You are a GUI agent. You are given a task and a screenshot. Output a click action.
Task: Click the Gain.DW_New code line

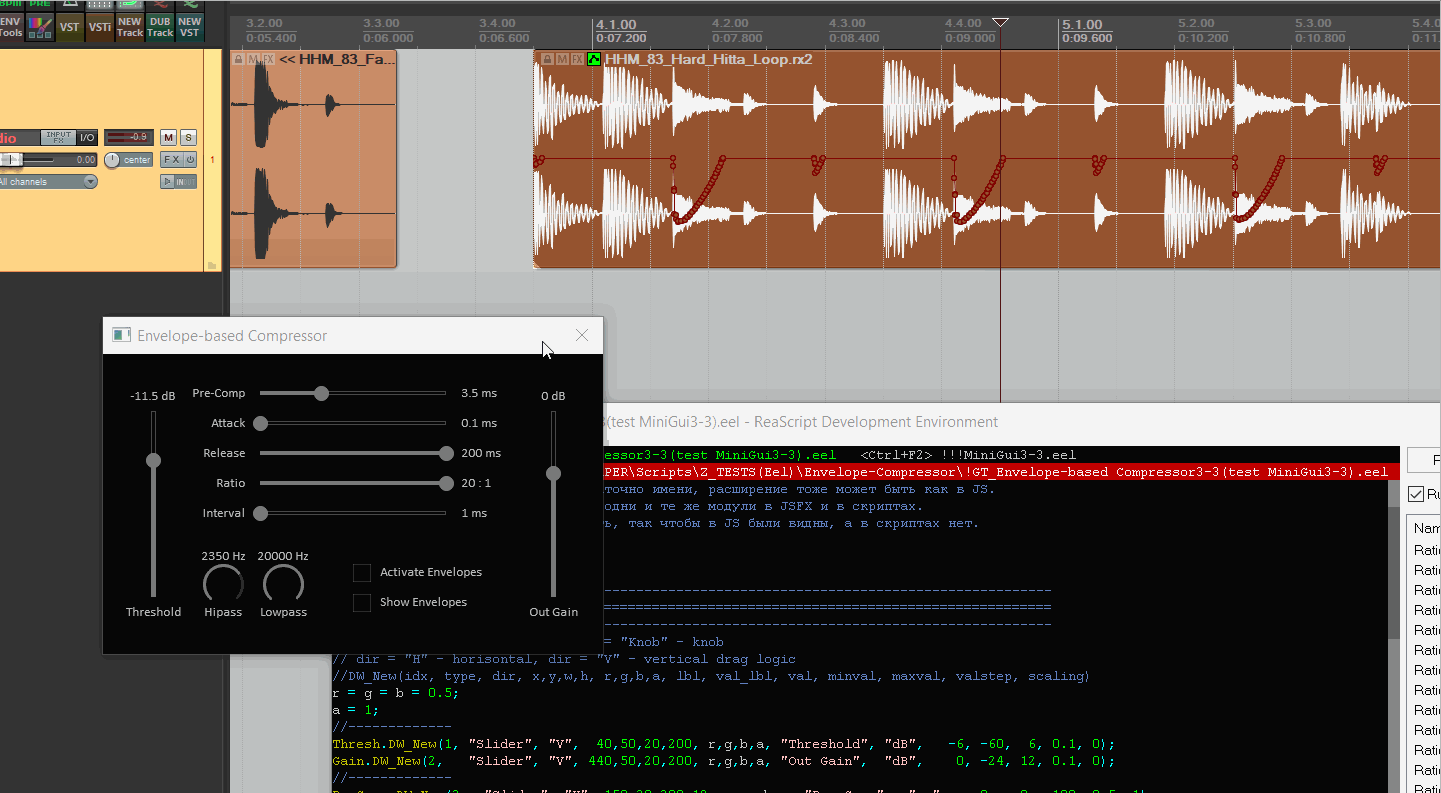pyautogui.click(x=723, y=761)
